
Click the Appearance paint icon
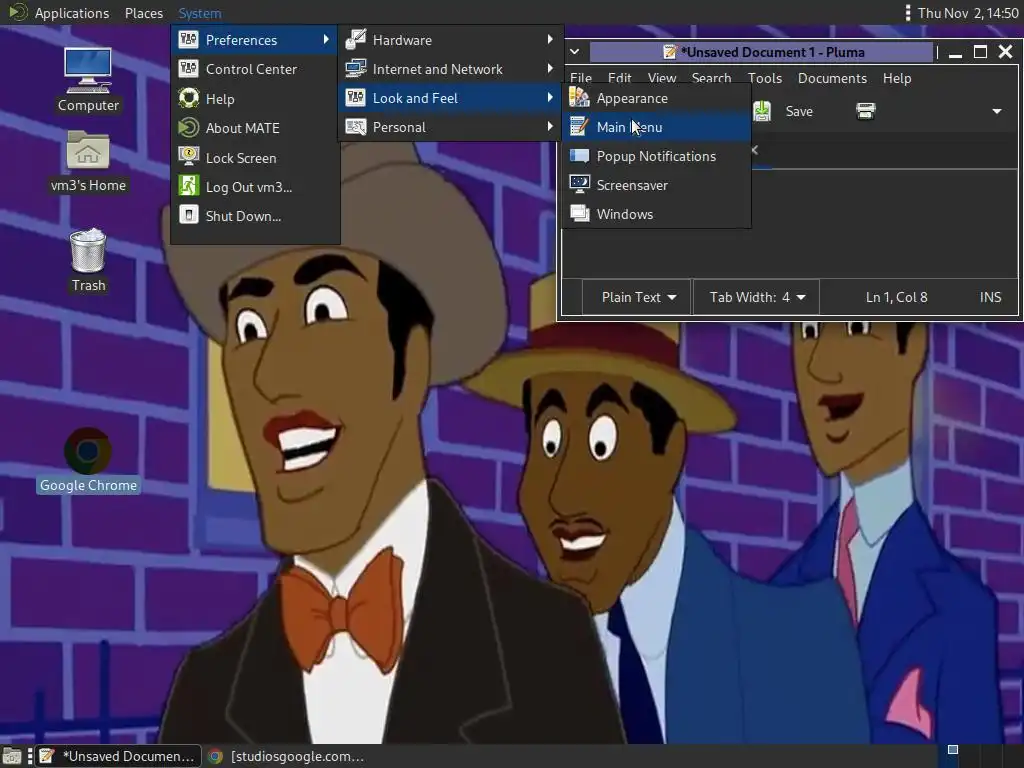(579, 98)
